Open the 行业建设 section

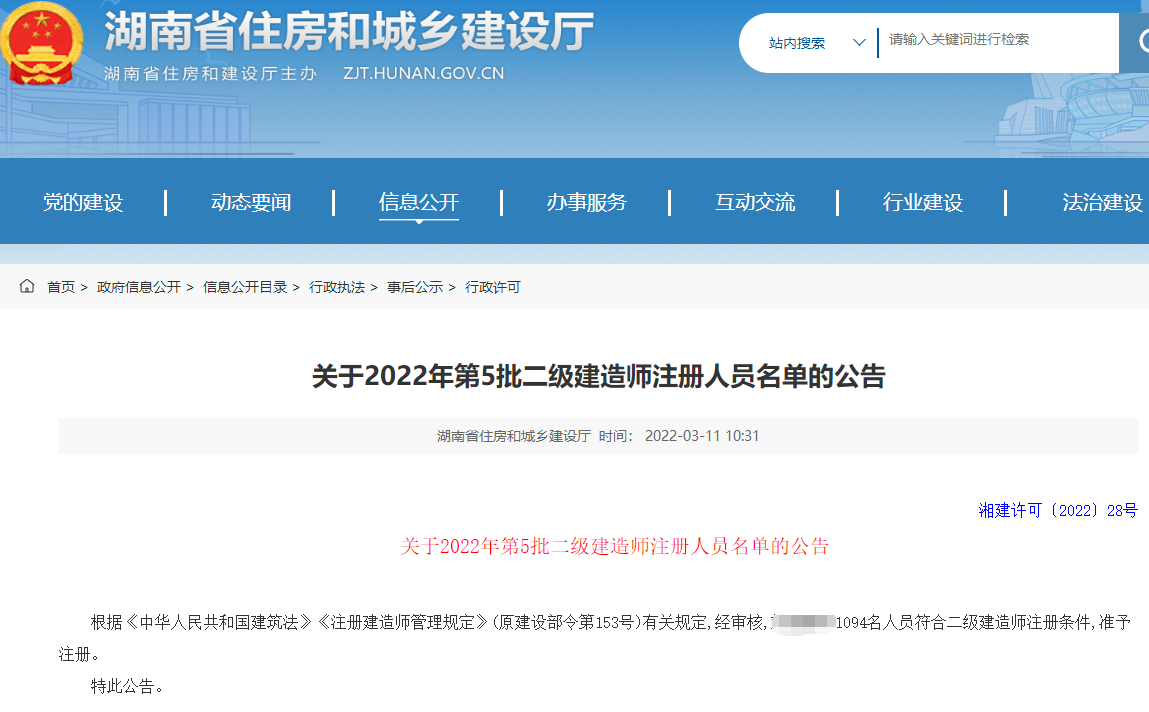[923, 201]
